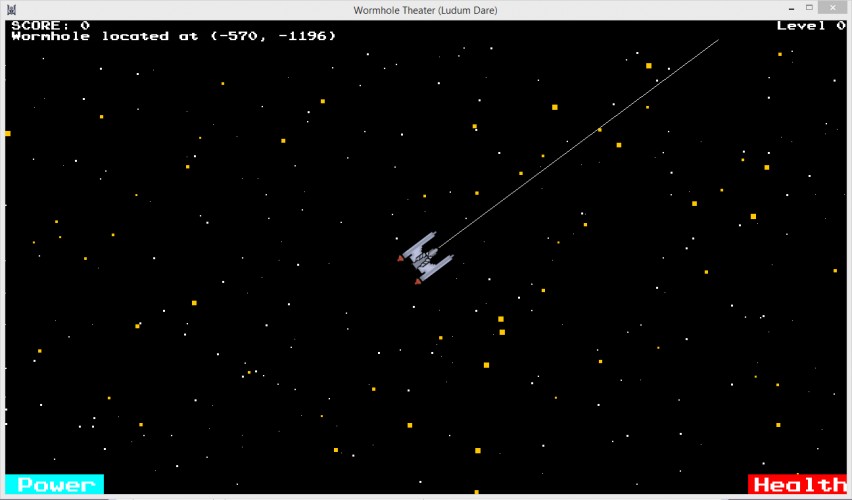Click the cyan Power bar

tap(54, 484)
